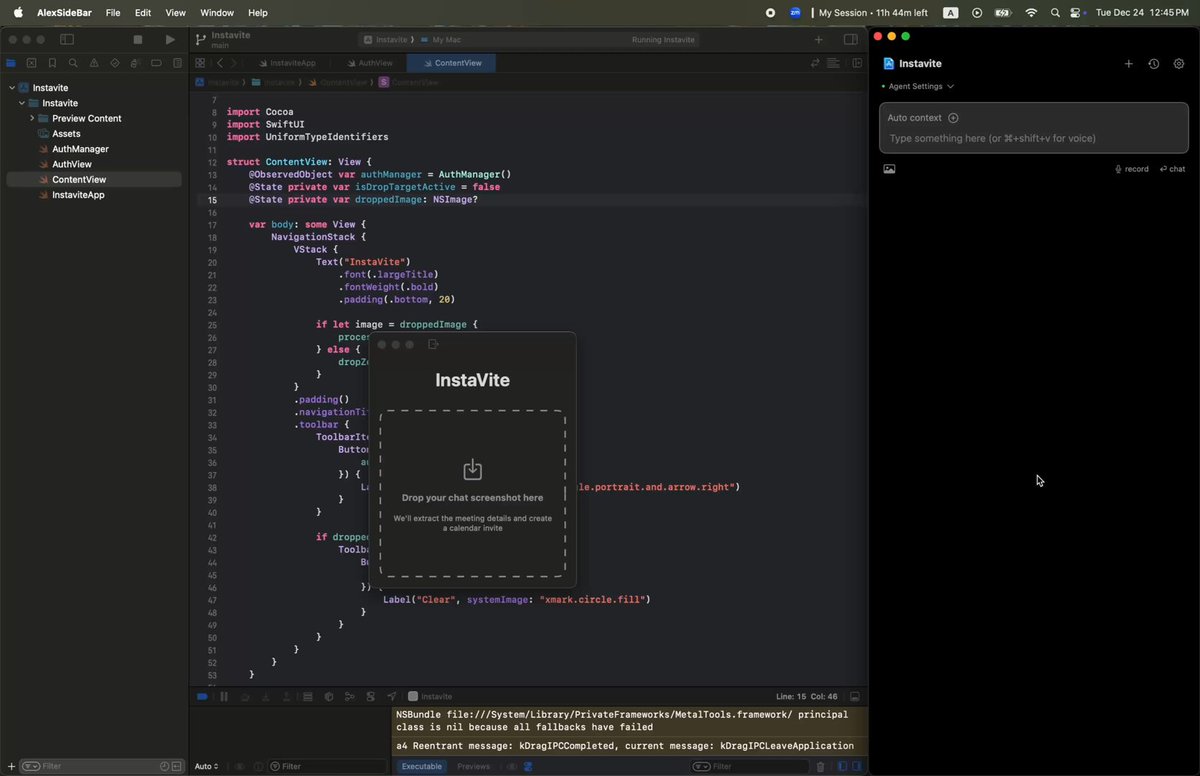
Task: Toggle the Xcode inspector panel
Action: point(851,40)
